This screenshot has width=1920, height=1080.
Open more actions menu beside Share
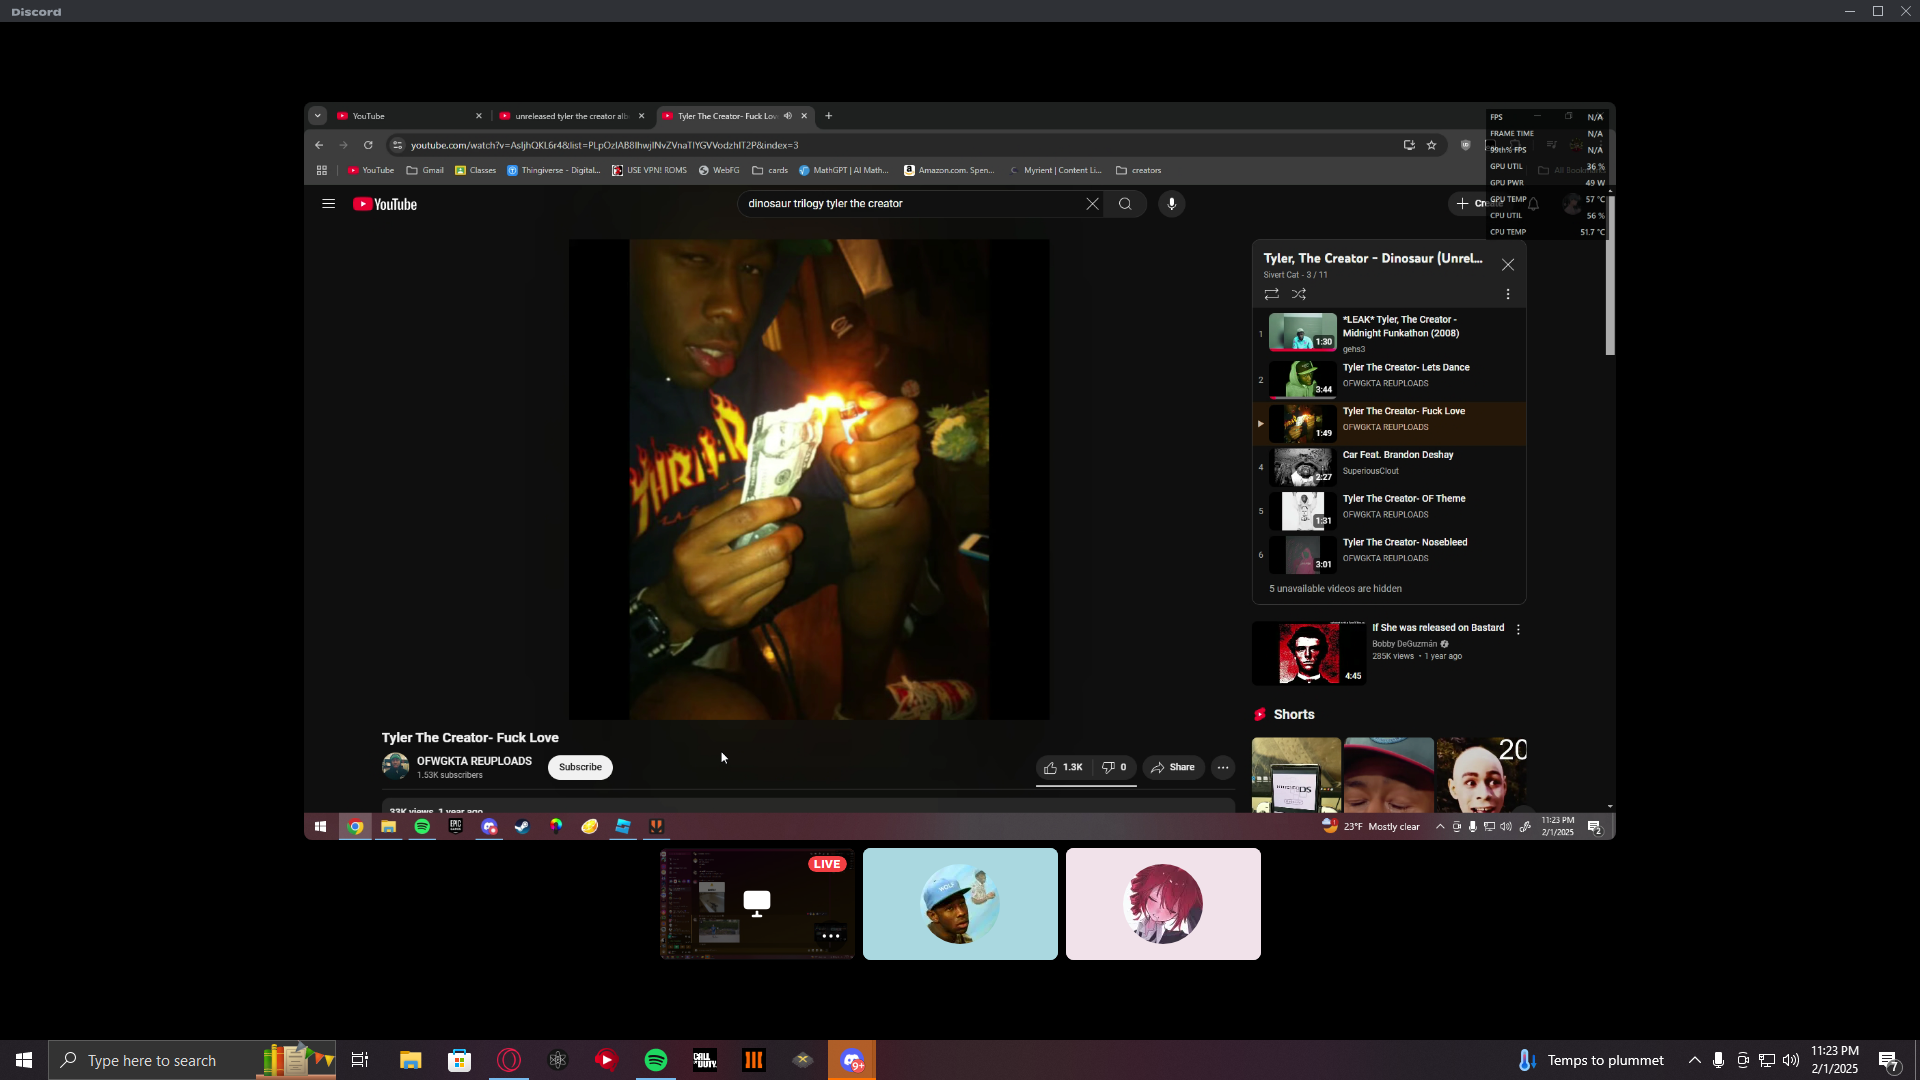pos(1222,767)
